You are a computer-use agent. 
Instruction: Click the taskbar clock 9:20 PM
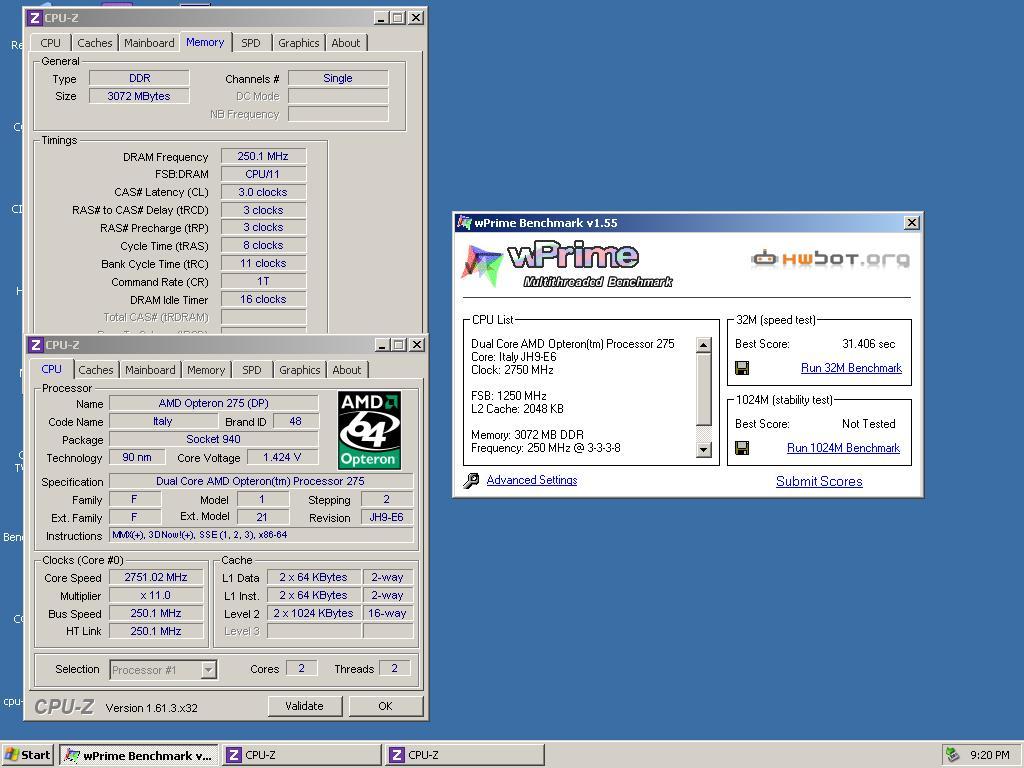[989, 755]
